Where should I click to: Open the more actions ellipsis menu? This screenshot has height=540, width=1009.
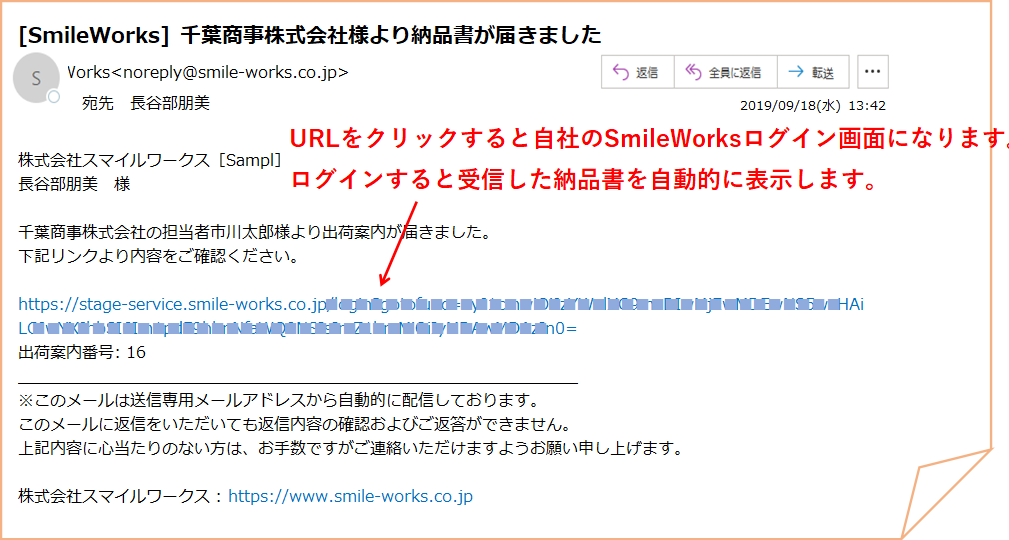(872, 71)
